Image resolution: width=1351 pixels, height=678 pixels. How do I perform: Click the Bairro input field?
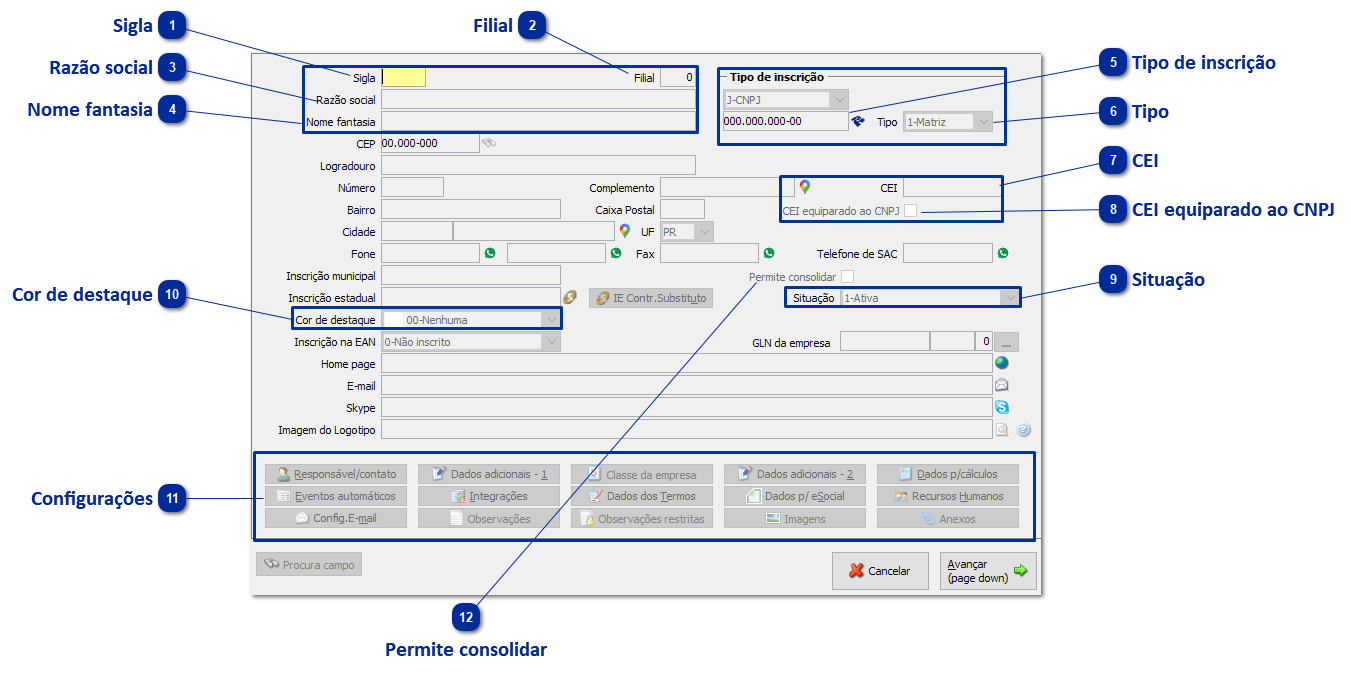471,210
